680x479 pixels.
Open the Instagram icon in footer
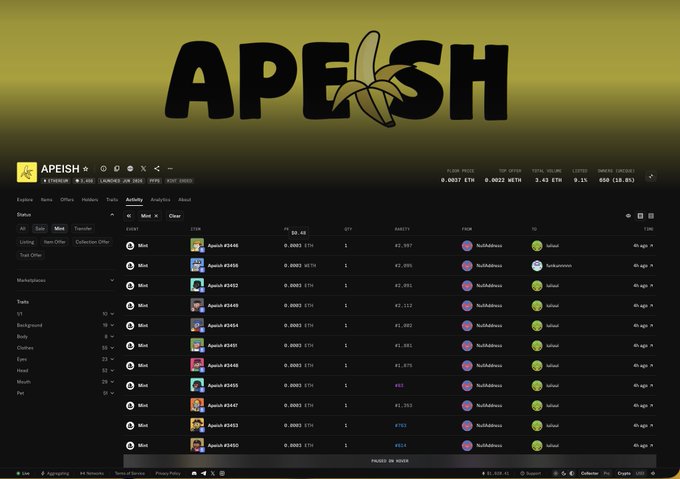[x=222, y=473]
